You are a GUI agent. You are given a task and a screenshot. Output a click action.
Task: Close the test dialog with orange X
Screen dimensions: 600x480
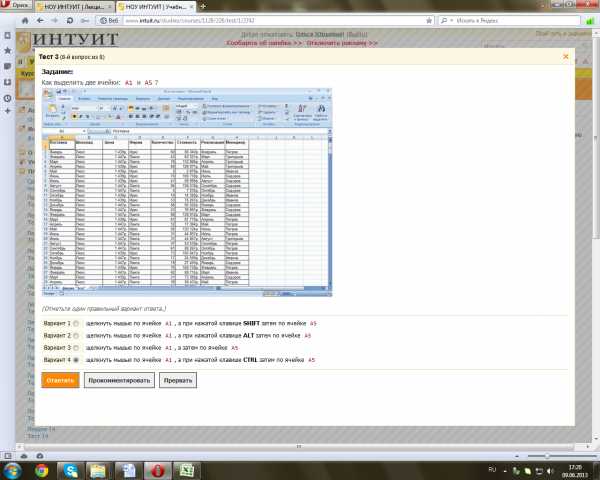(x=566, y=57)
